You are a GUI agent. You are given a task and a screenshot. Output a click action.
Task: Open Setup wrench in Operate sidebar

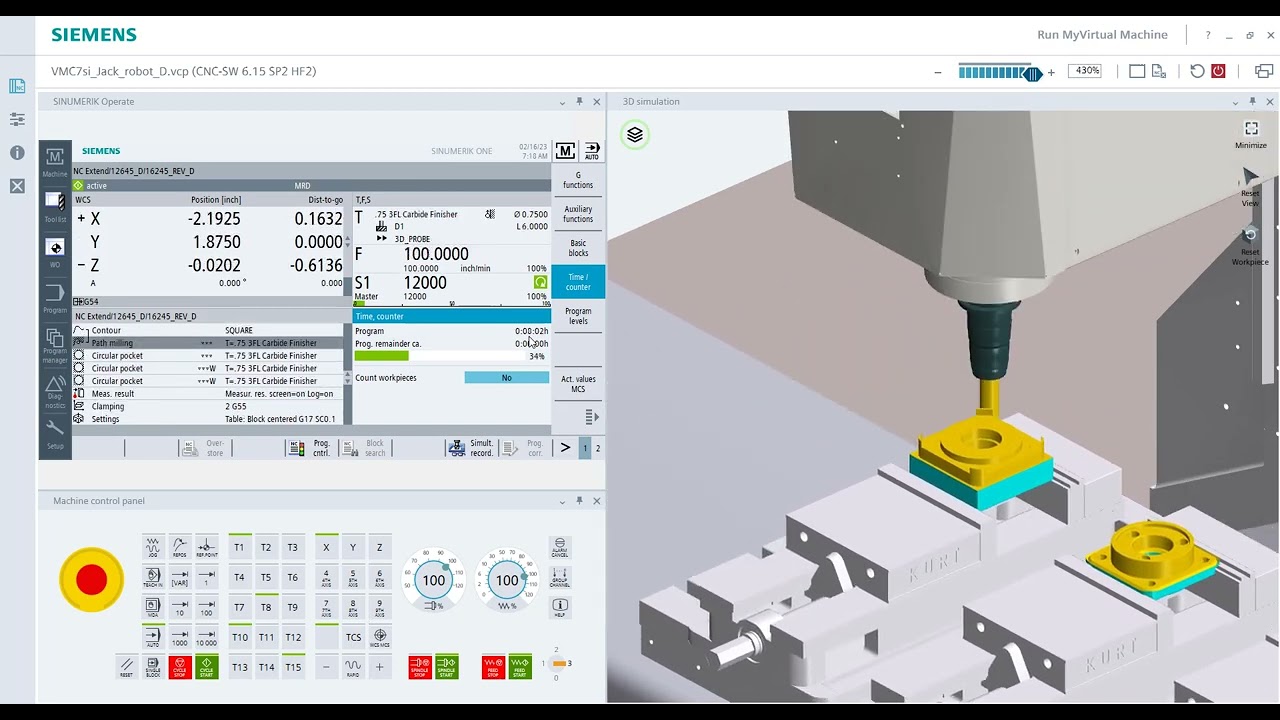pyautogui.click(x=55, y=433)
